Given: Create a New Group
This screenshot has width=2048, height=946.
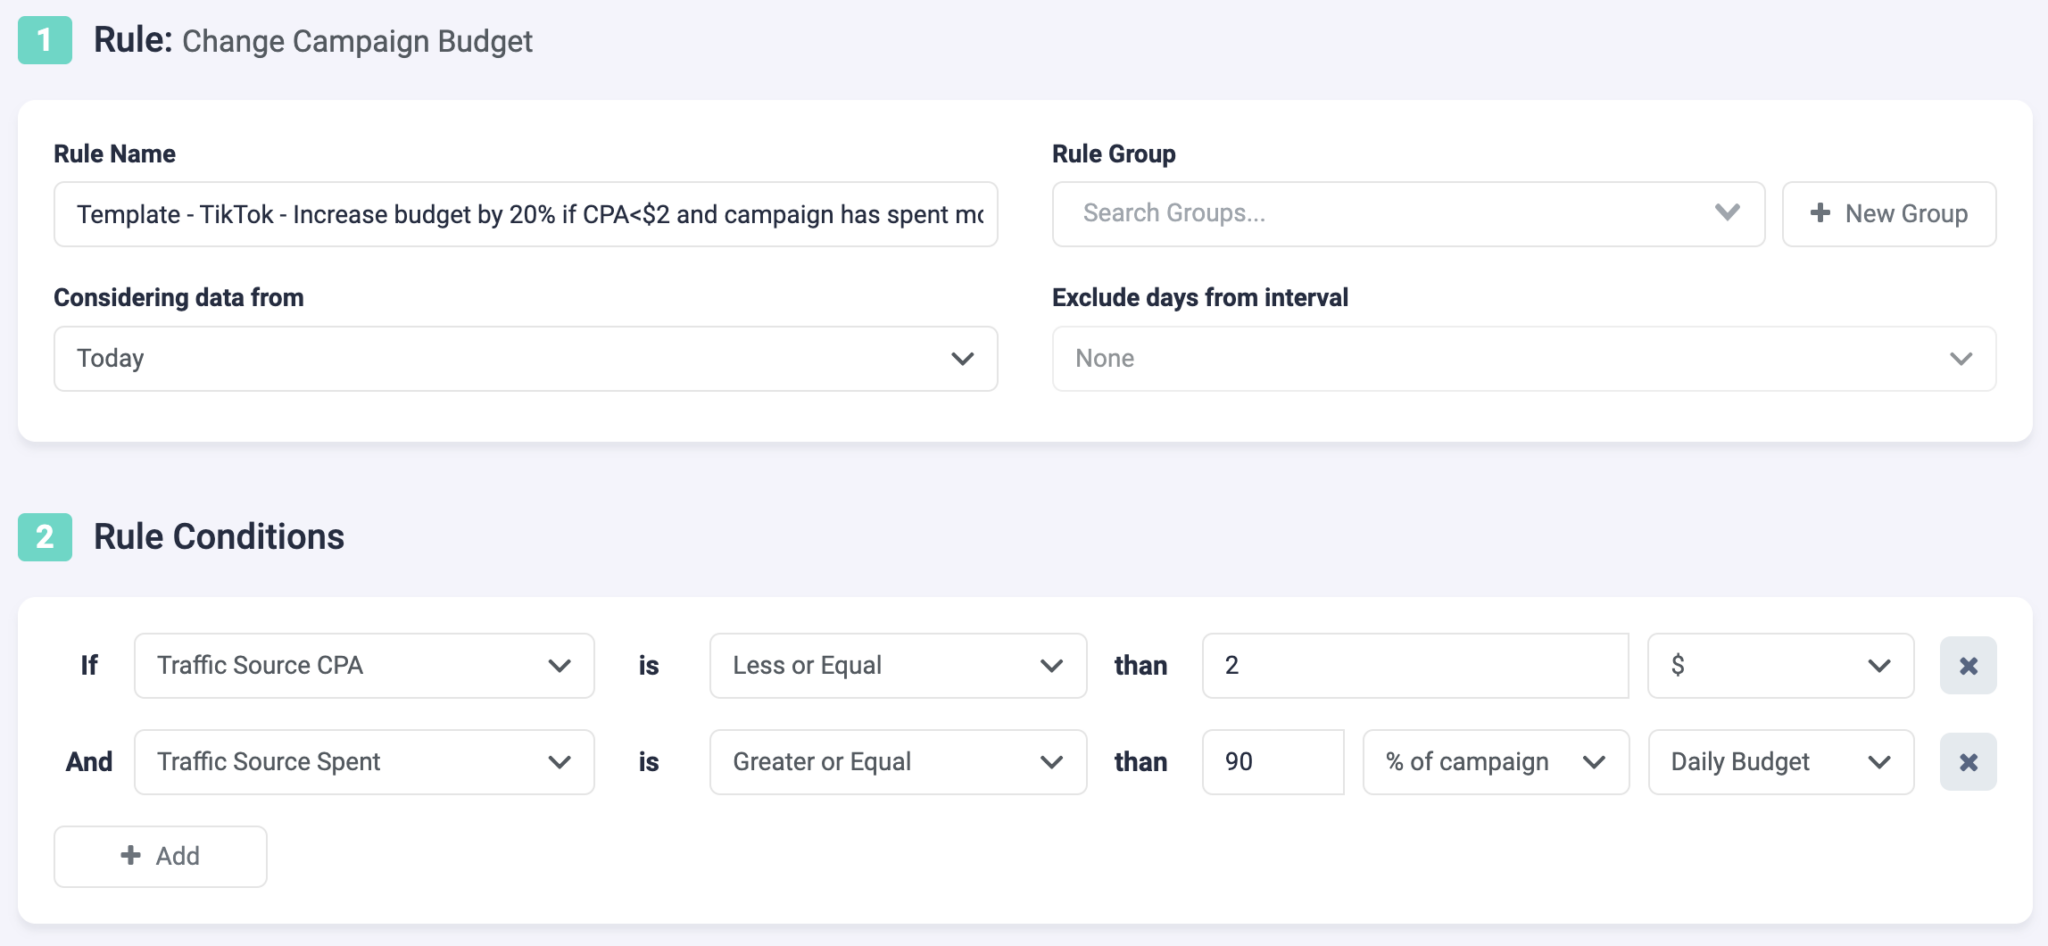Looking at the screenshot, I should (x=1888, y=213).
